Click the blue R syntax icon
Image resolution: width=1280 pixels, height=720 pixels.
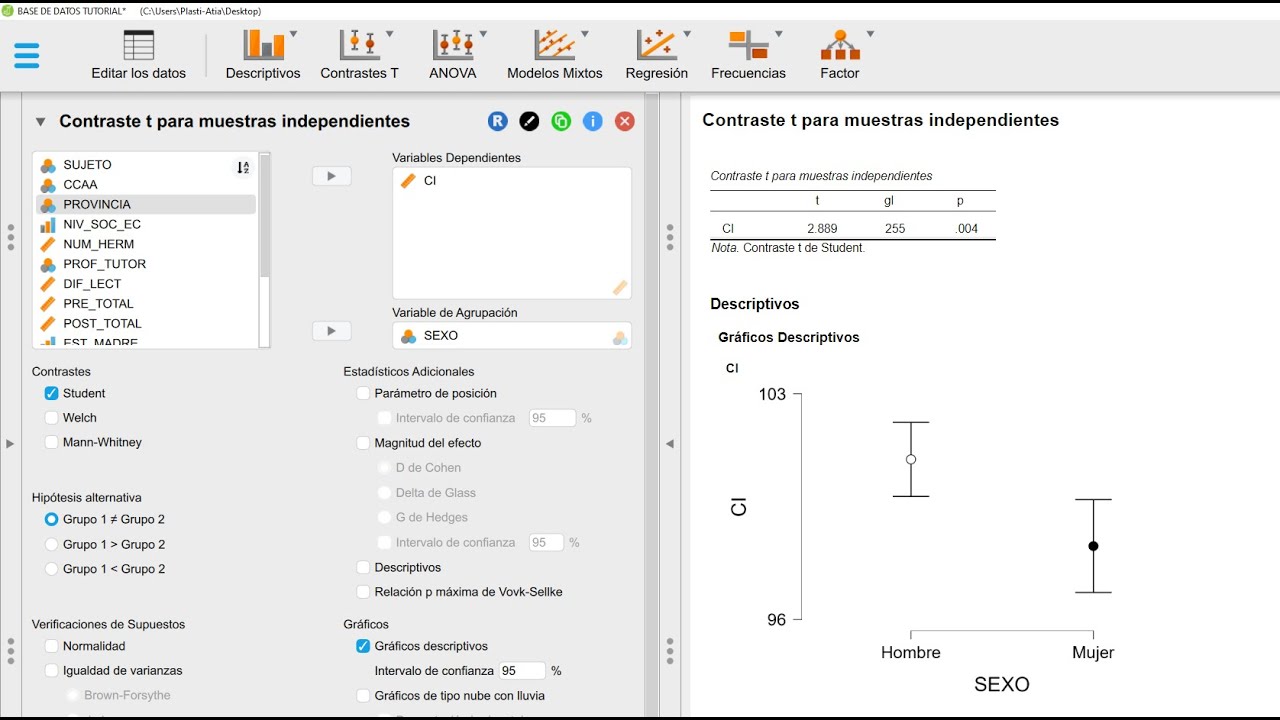498,121
